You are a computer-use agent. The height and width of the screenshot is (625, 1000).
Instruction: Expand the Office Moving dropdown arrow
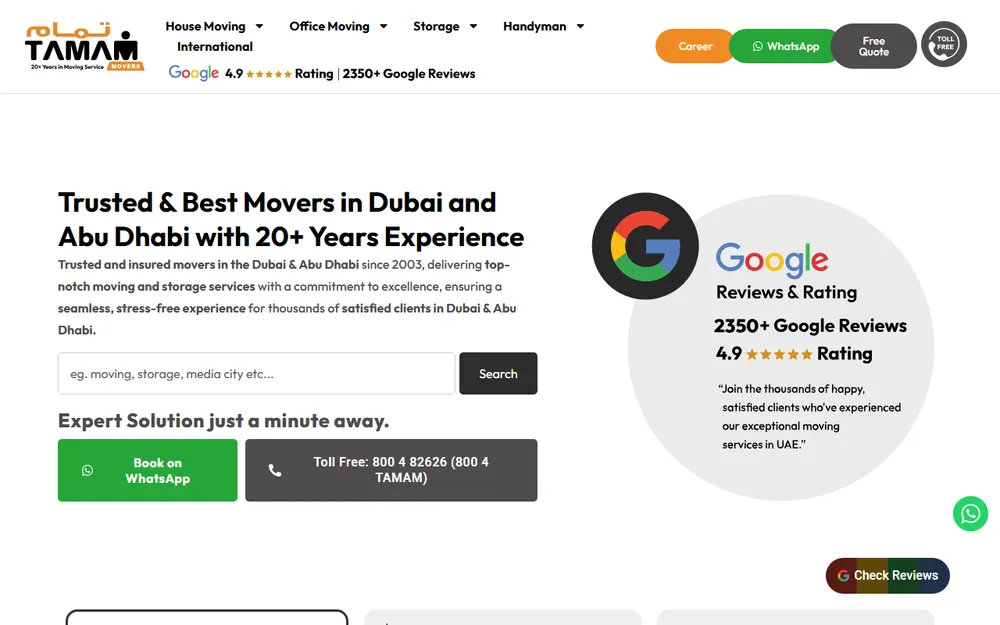pos(383,26)
